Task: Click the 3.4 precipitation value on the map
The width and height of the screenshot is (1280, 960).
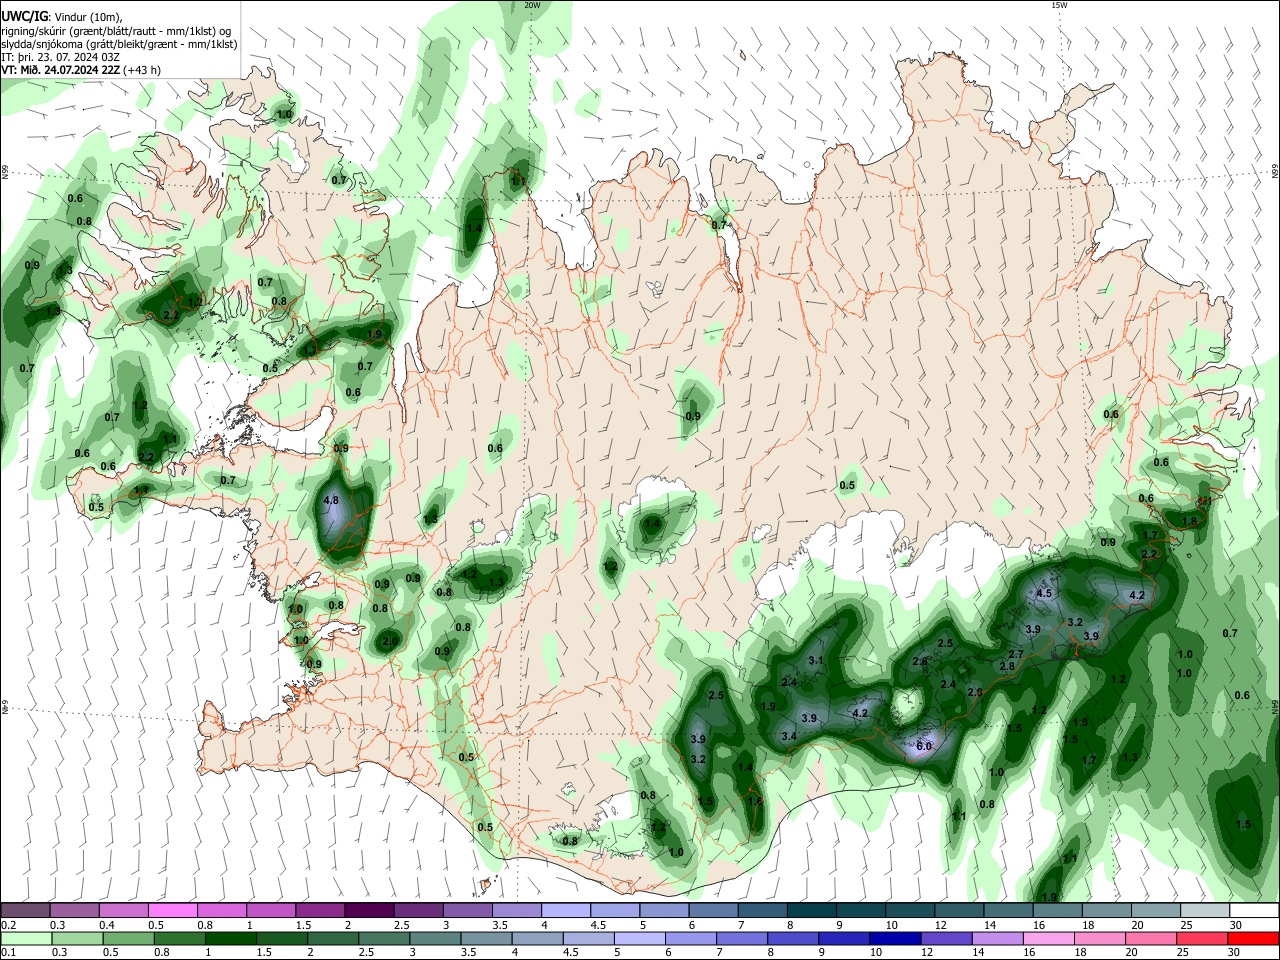Action: coord(788,736)
